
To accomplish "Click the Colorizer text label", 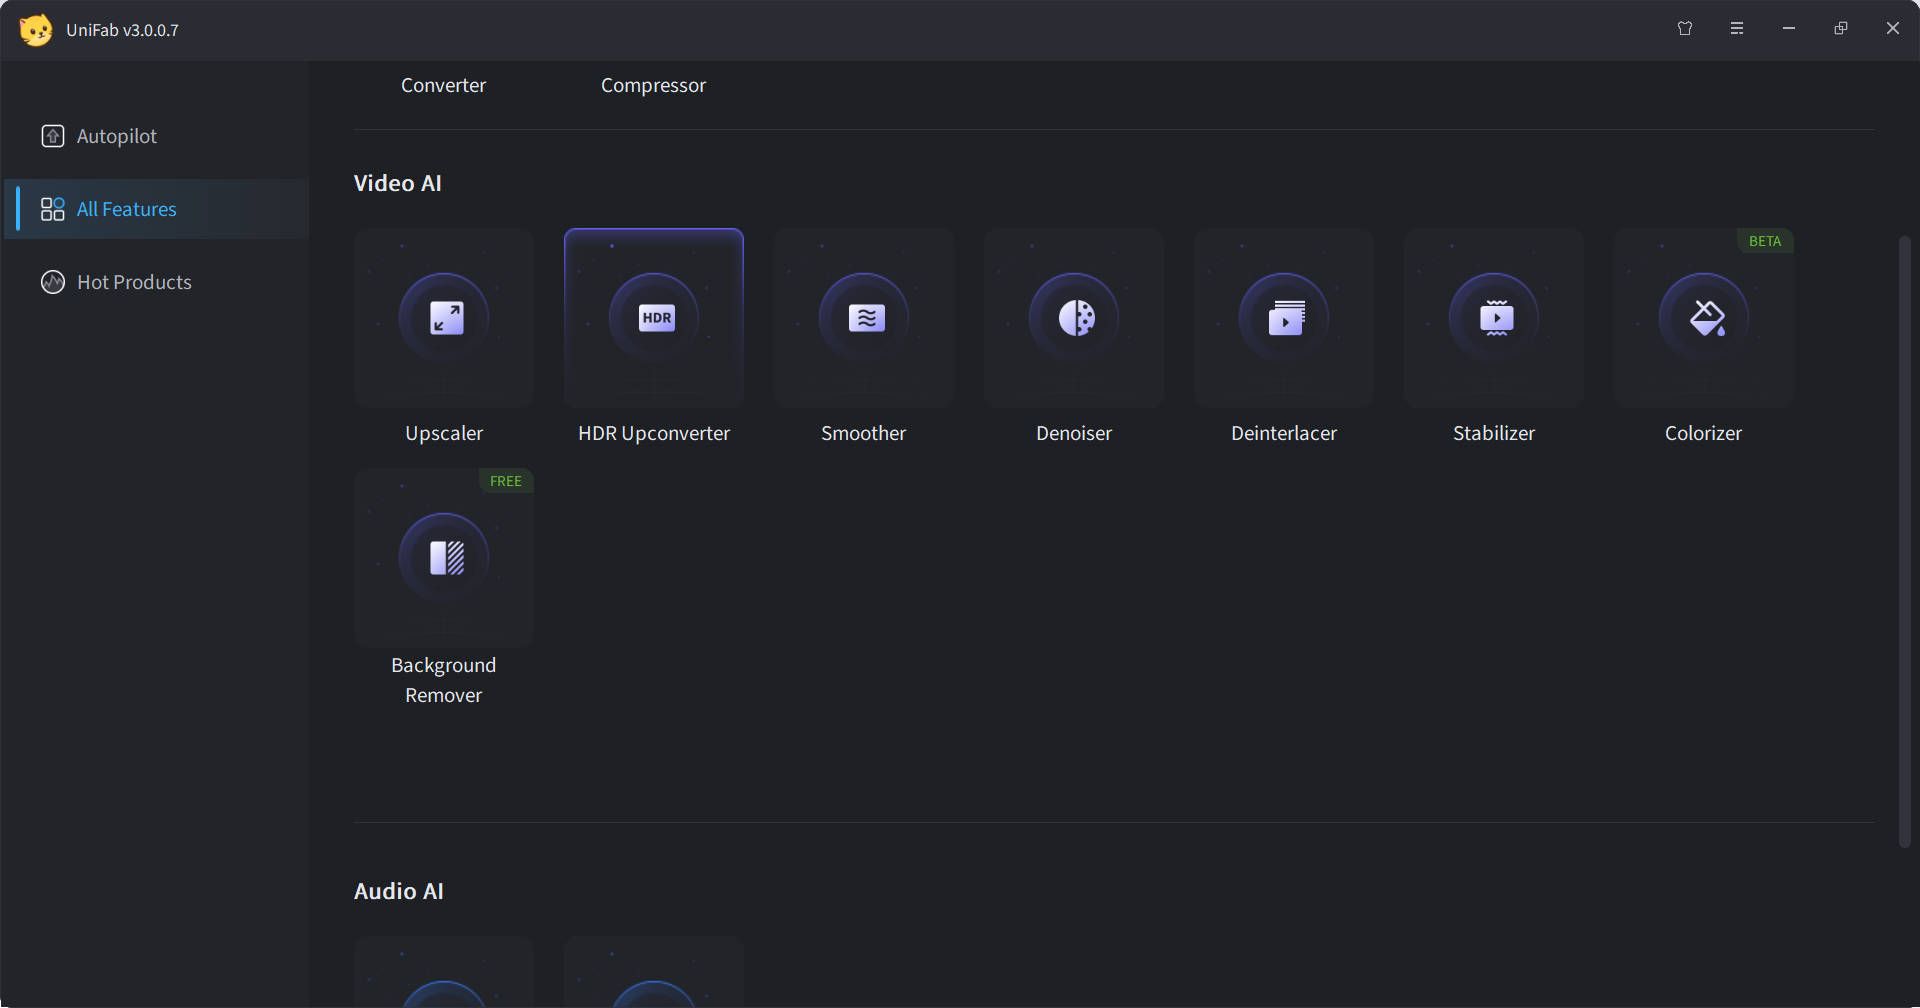I will click(x=1703, y=433).
